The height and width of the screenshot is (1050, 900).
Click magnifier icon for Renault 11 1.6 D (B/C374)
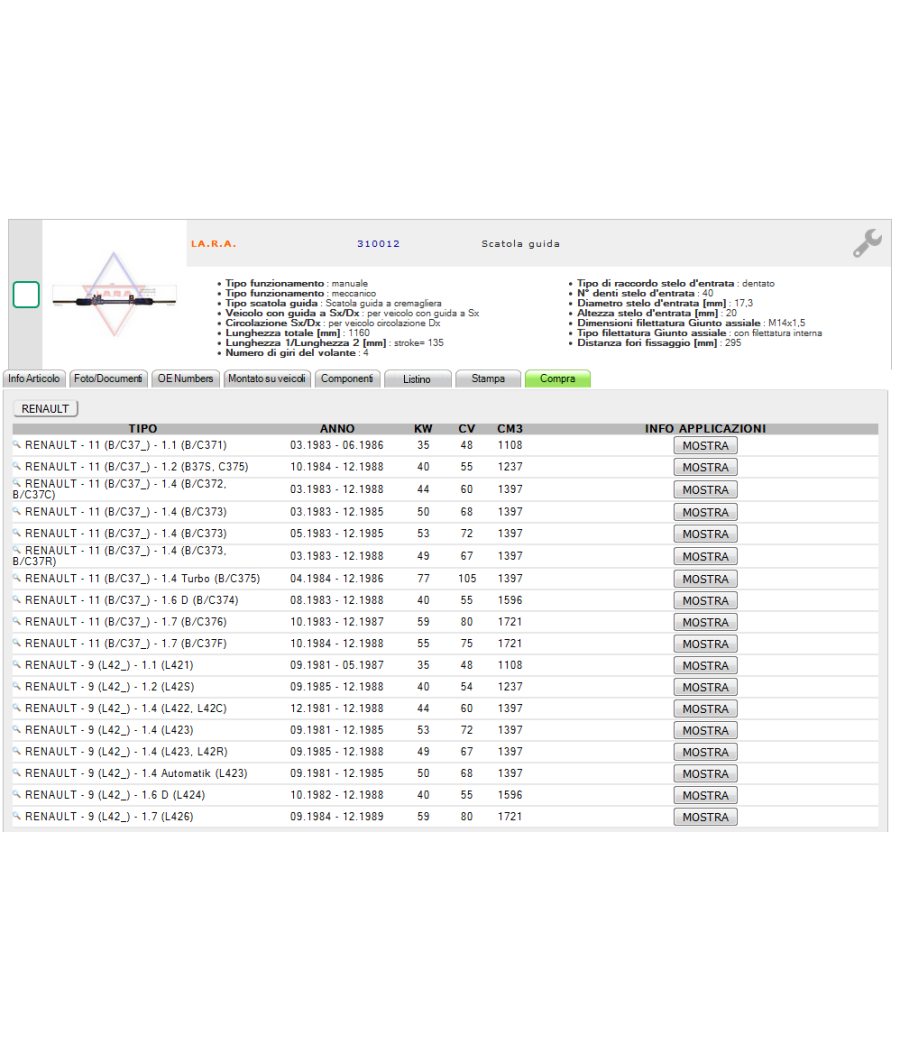pos(17,600)
